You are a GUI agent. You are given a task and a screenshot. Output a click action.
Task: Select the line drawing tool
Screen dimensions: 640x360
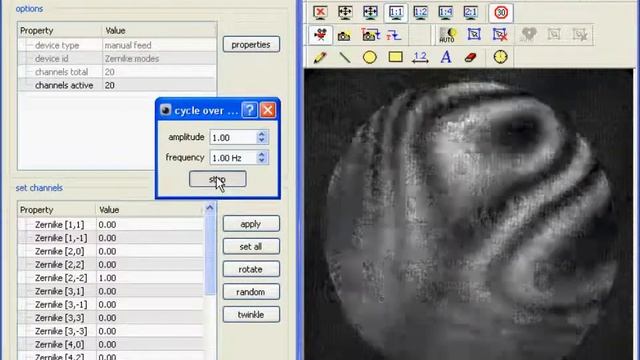(x=345, y=57)
